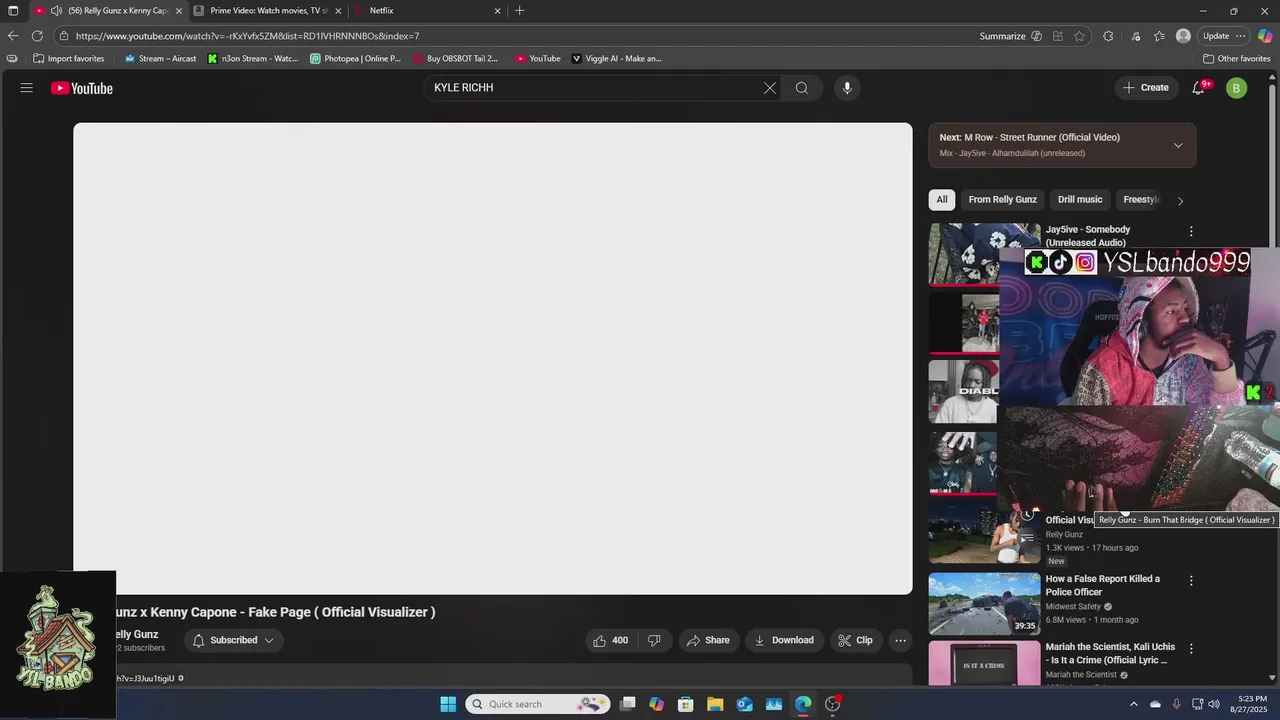Open Stream – Aircast bookmark
This screenshot has width=1280, height=720.
160,58
